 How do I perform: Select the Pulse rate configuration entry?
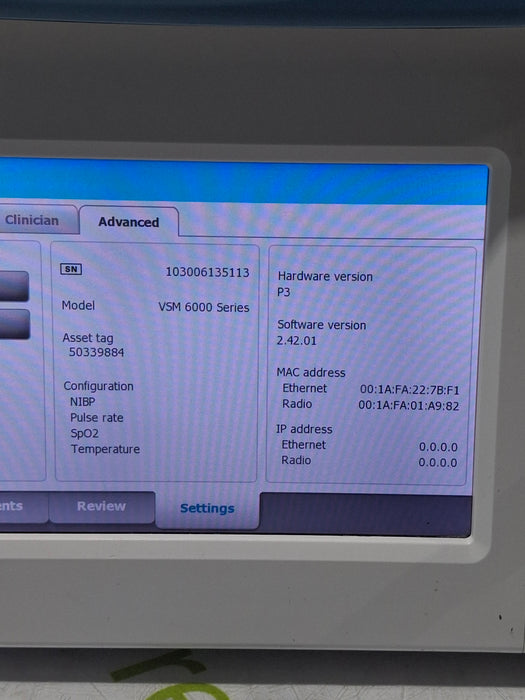(x=96, y=418)
